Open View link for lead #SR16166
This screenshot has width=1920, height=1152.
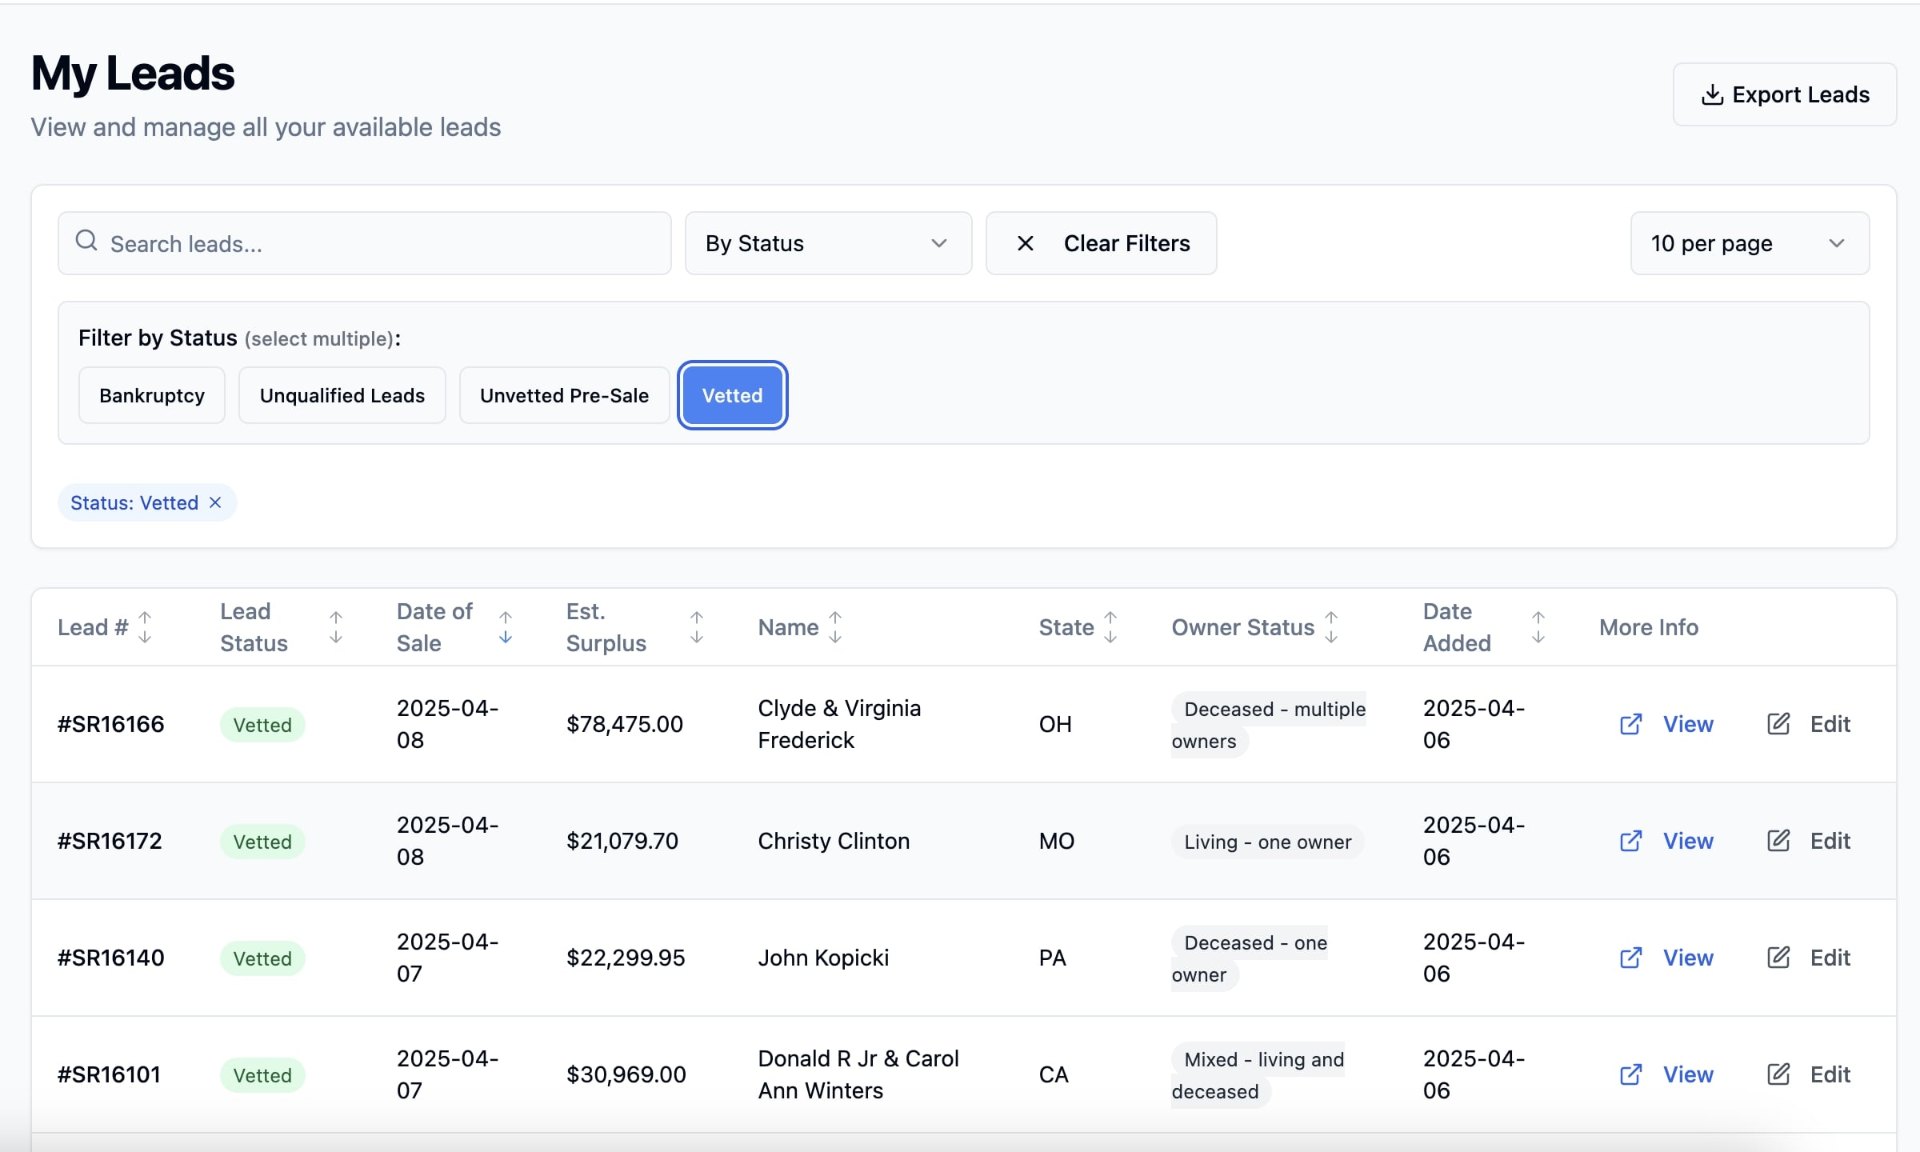click(1687, 724)
